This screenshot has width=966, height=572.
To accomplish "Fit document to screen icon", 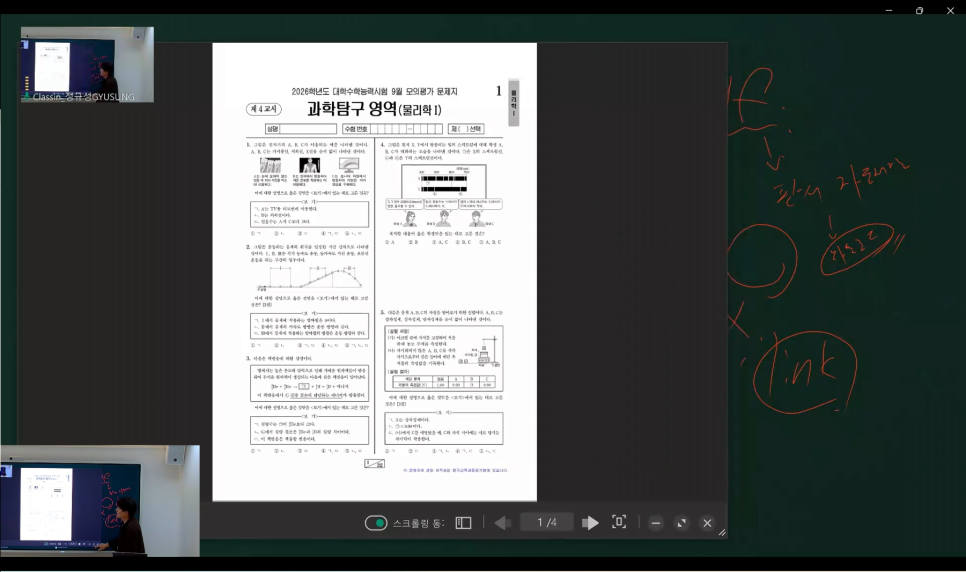I will click(x=619, y=522).
